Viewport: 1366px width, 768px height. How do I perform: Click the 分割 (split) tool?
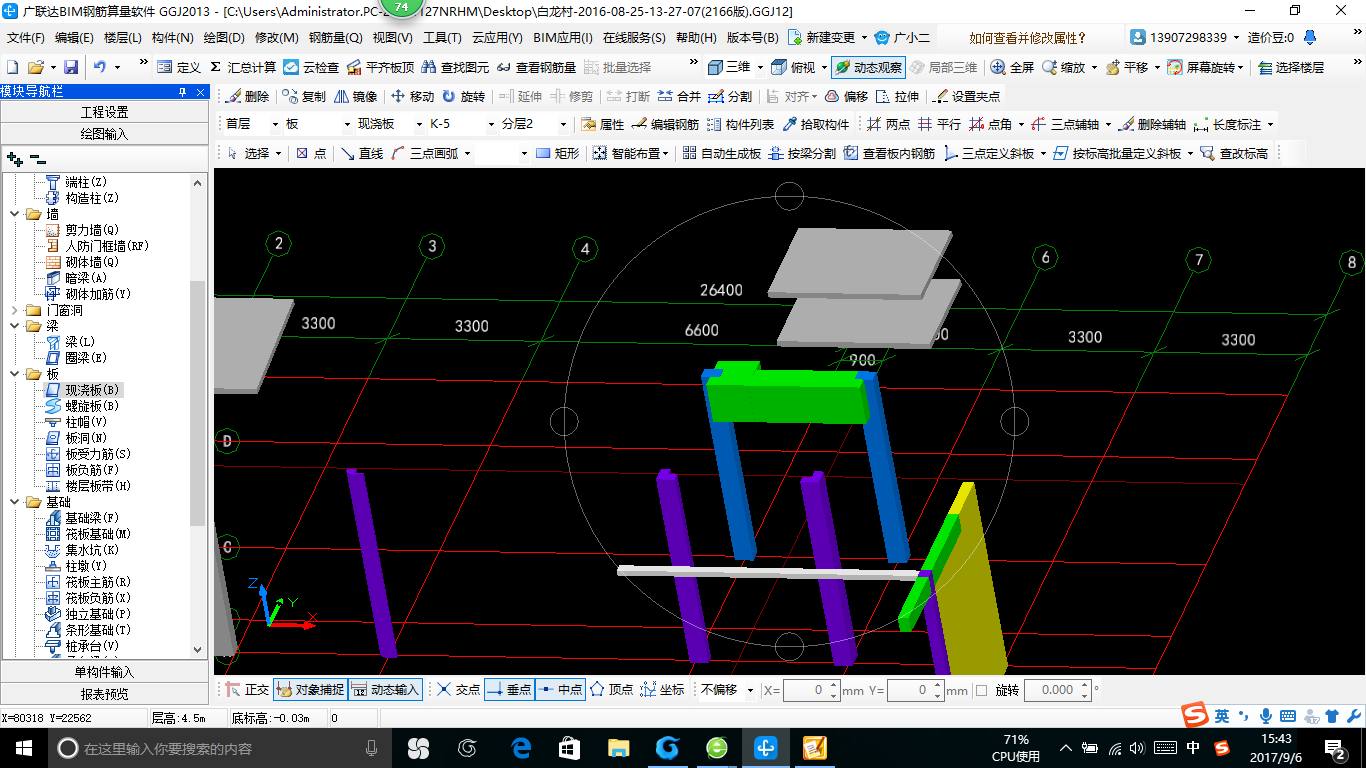[730, 96]
